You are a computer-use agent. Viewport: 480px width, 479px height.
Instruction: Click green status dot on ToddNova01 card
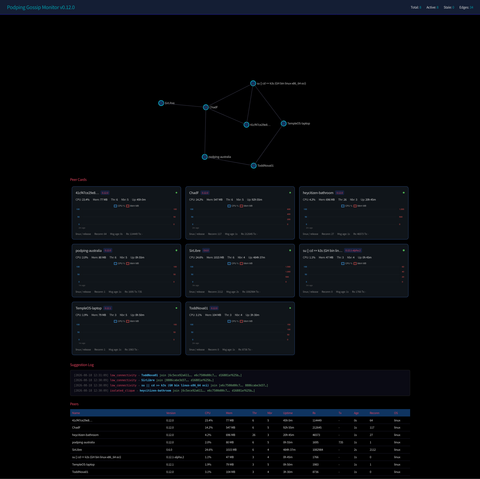290,308
